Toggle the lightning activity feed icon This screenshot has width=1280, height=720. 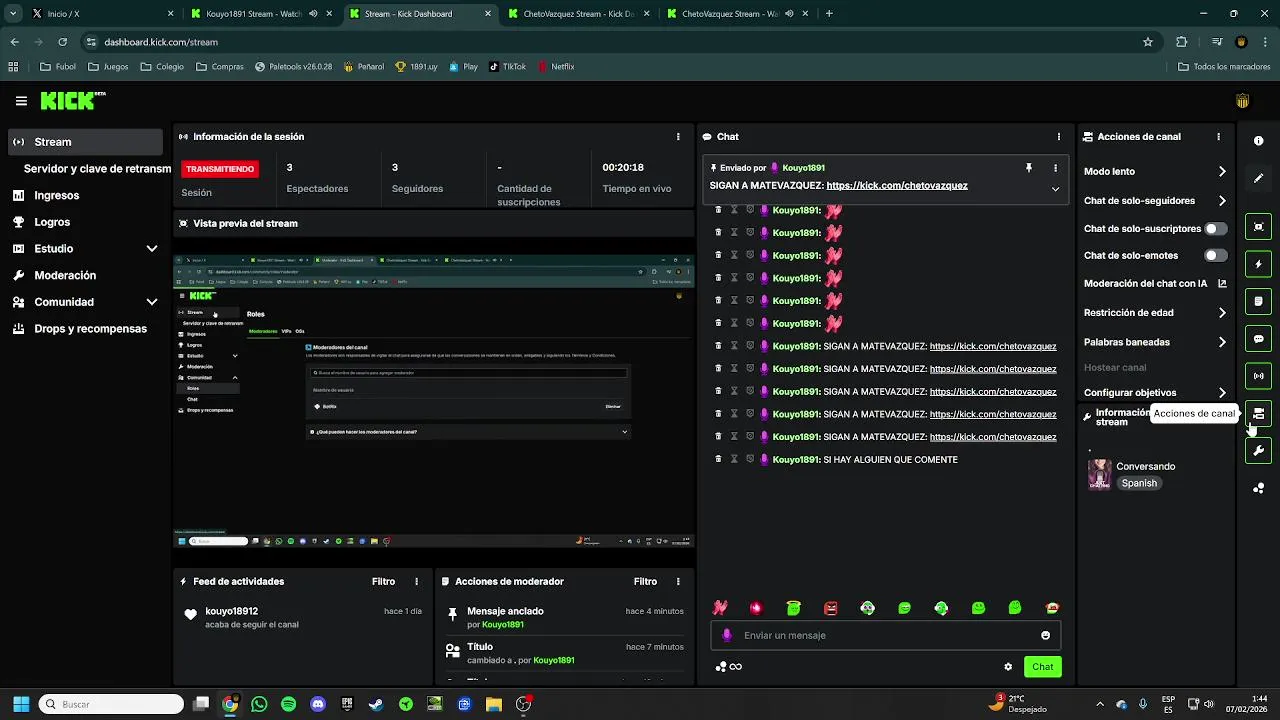pyautogui.click(x=1258, y=264)
